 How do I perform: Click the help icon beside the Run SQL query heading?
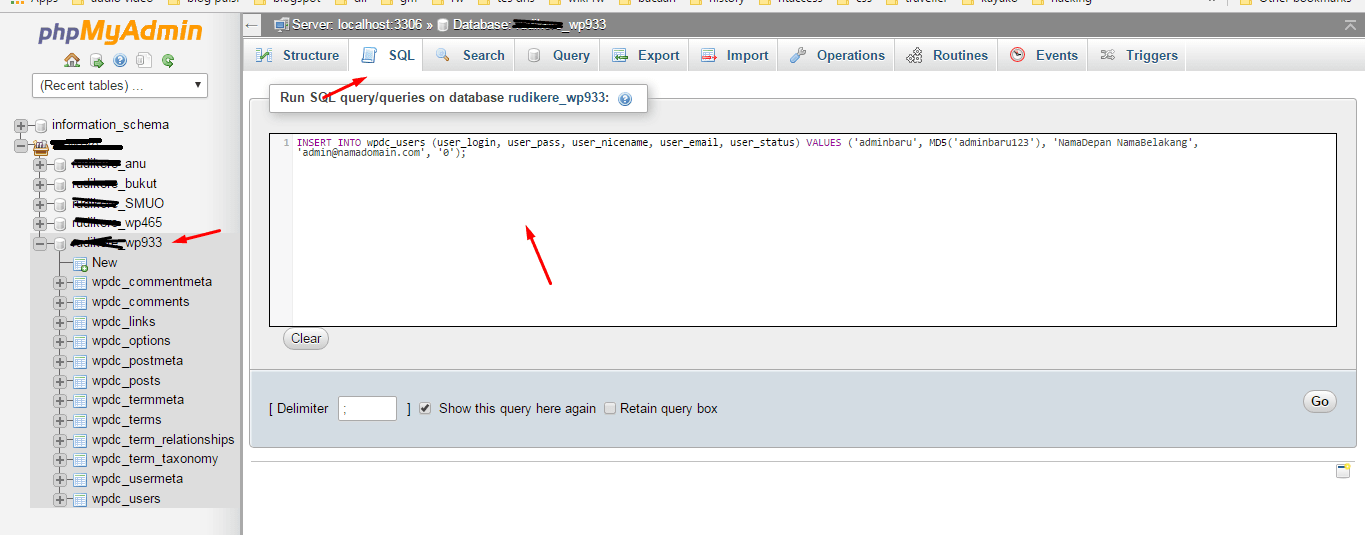coord(625,99)
